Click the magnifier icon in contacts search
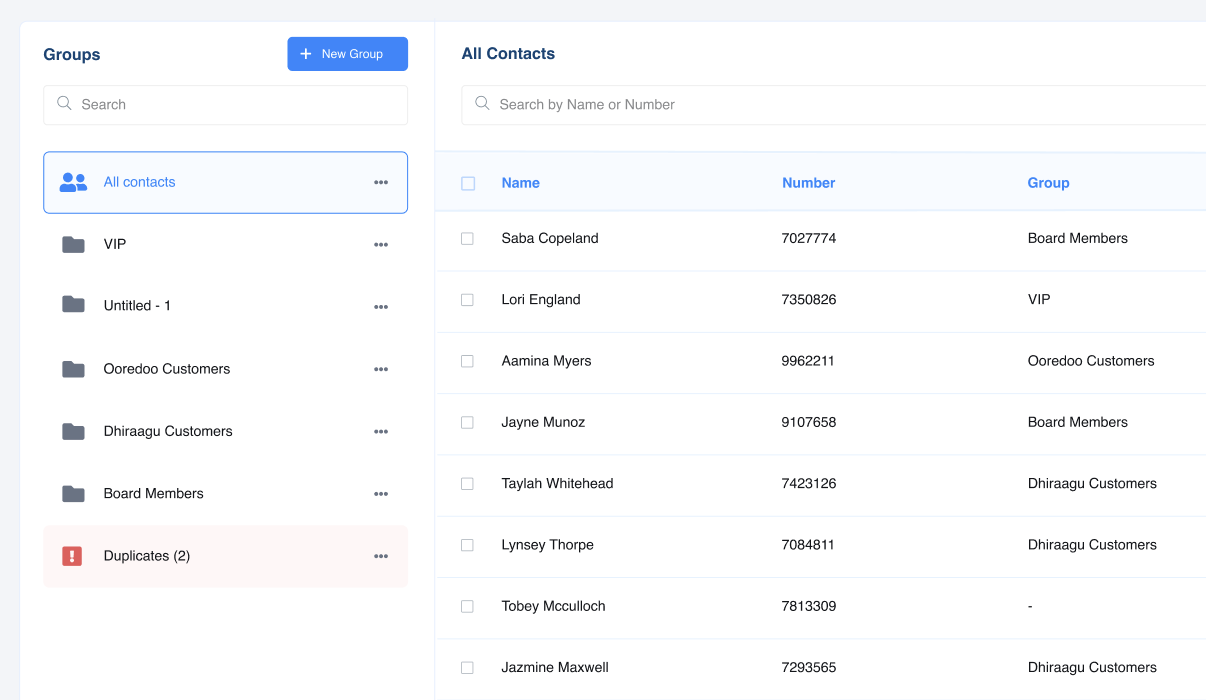1206x700 pixels. tap(482, 104)
